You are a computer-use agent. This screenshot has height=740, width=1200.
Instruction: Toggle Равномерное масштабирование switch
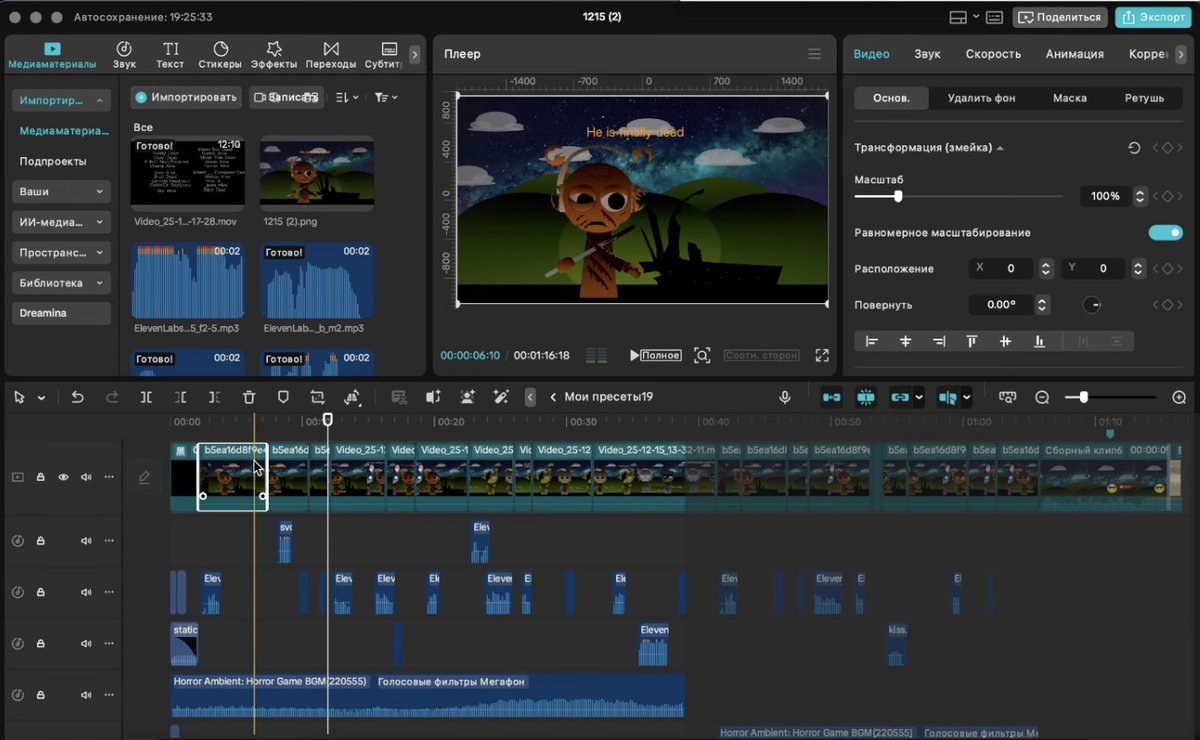[x=1165, y=233]
